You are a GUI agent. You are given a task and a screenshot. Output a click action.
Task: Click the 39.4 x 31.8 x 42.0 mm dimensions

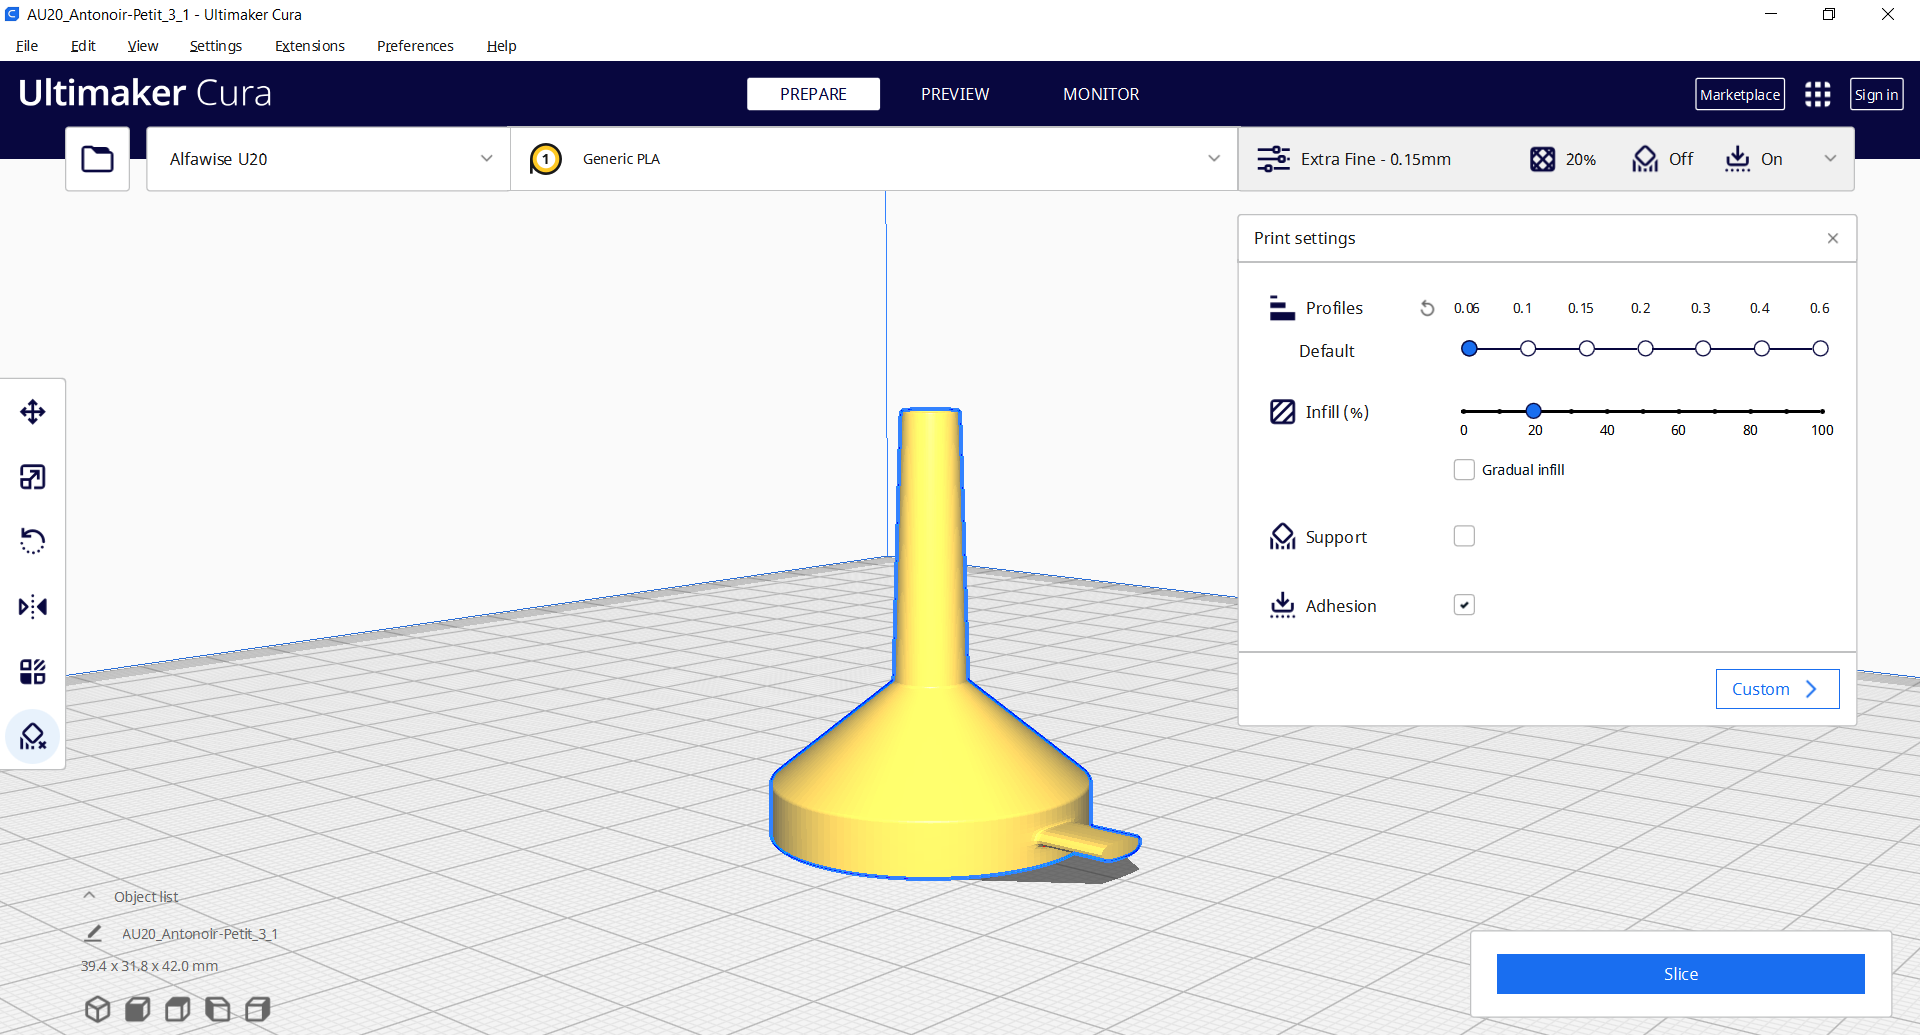149,966
